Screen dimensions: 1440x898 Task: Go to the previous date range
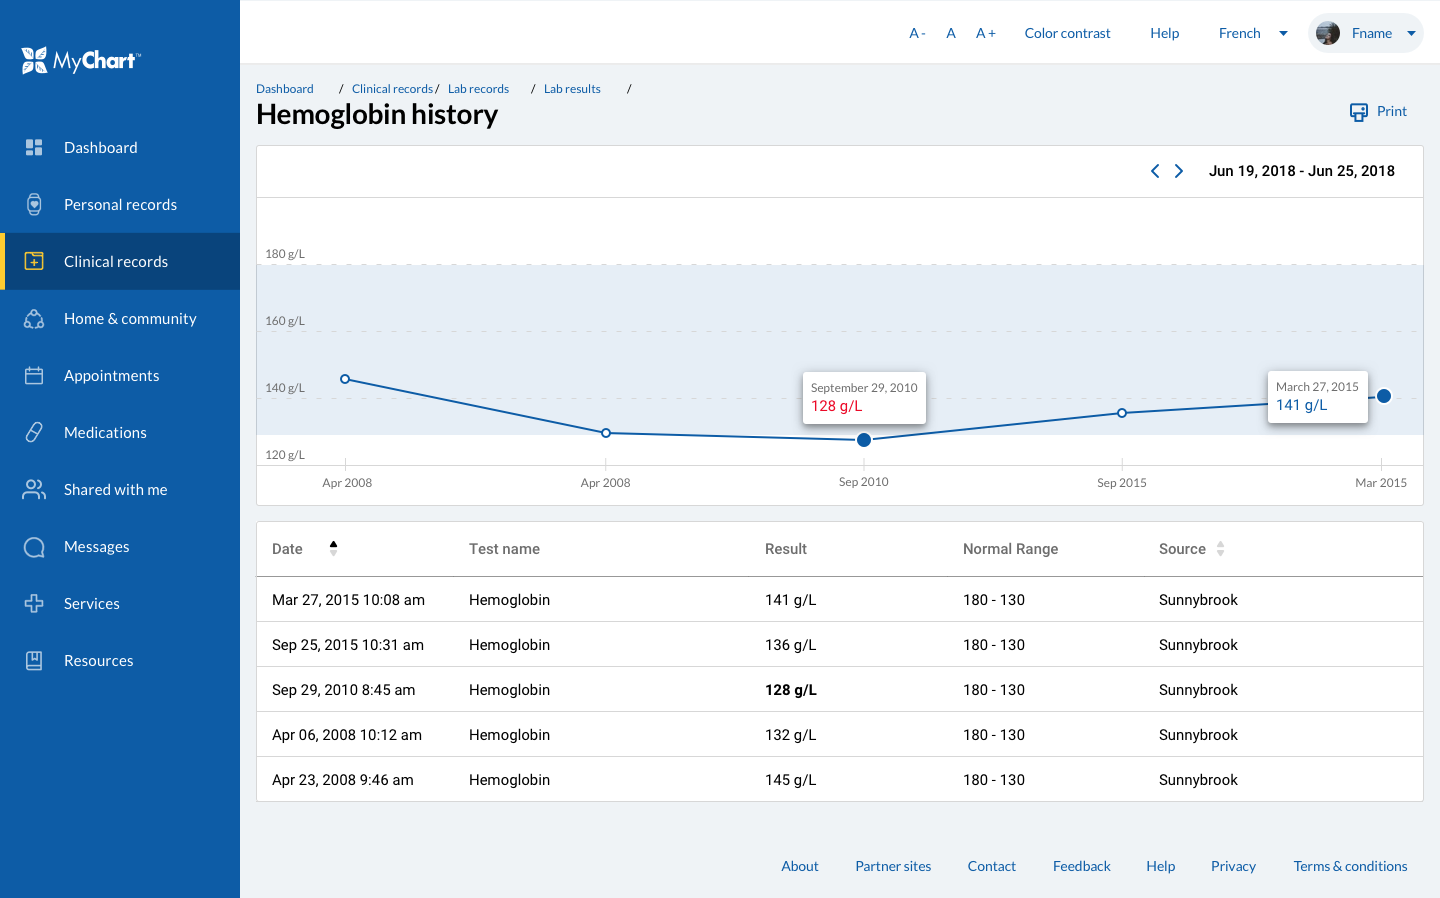(1155, 171)
